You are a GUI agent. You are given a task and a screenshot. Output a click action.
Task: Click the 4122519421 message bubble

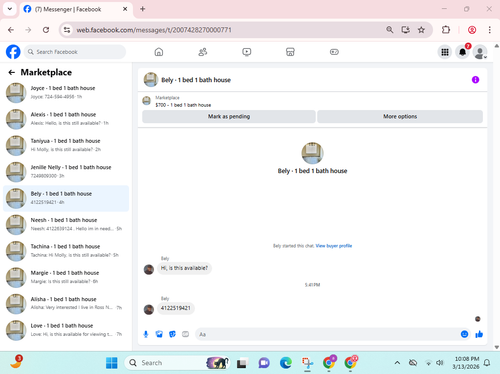click(176, 308)
